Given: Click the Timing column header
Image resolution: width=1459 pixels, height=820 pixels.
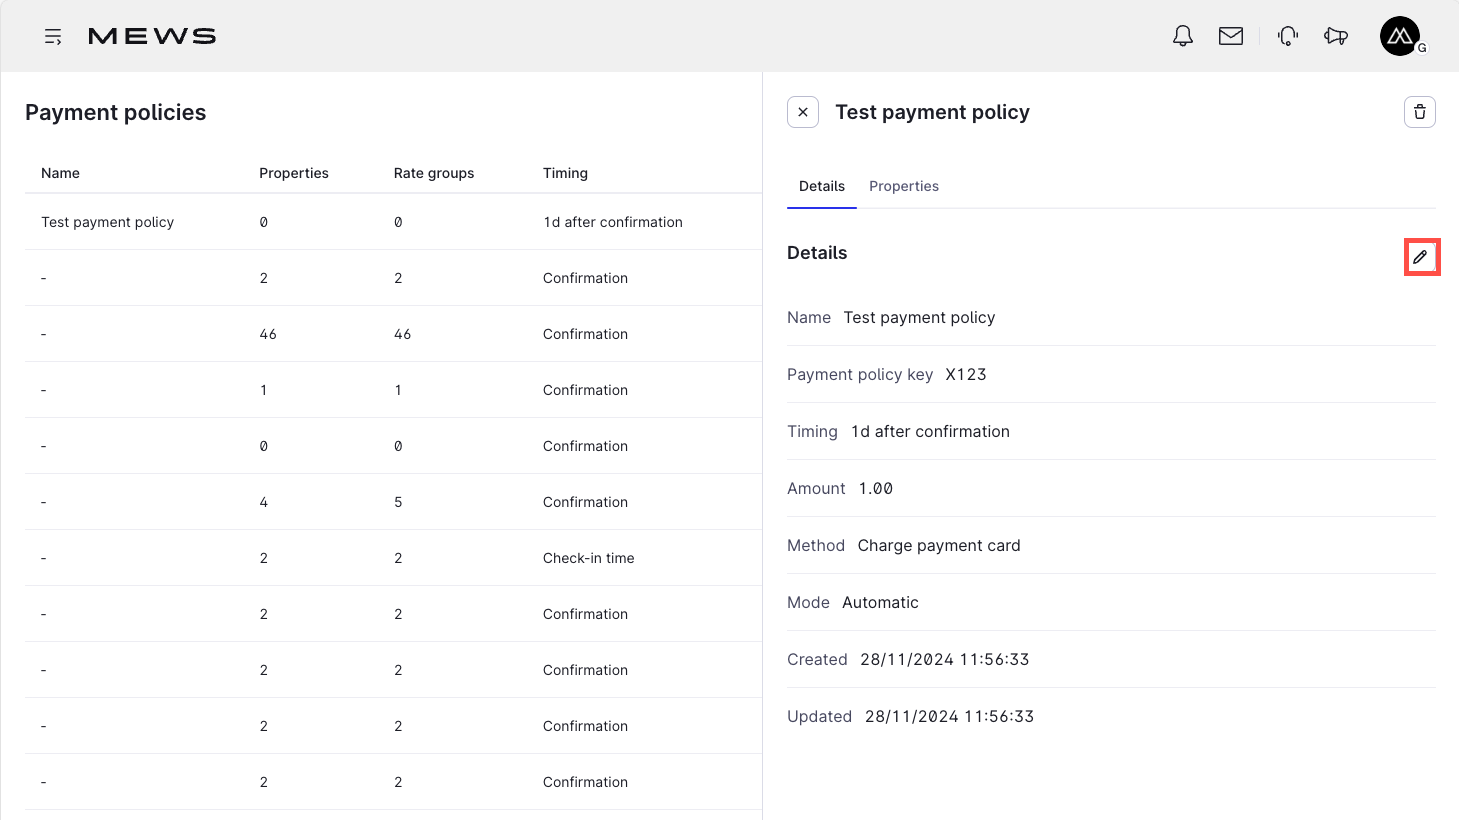Looking at the screenshot, I should 565,173.
